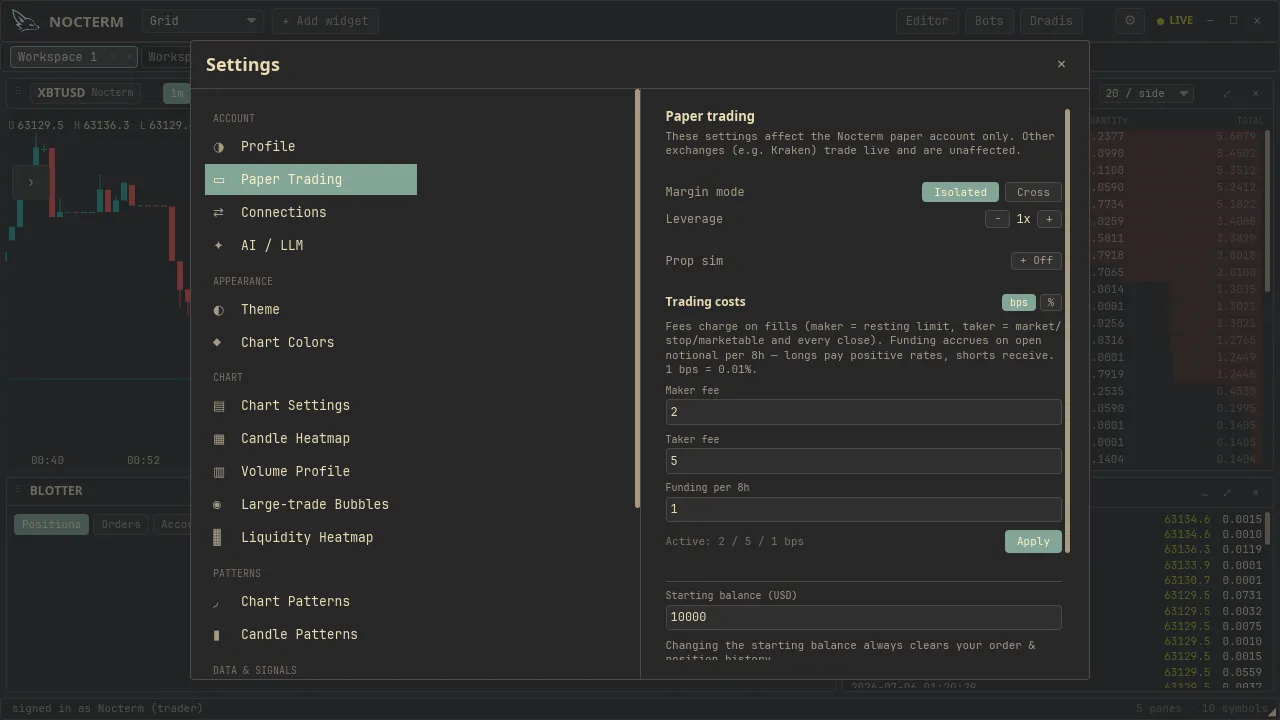Viewport: 1280px width, 720px height.
Task: Click the Leverage '1x' value
Action: tap(1023, 219)
